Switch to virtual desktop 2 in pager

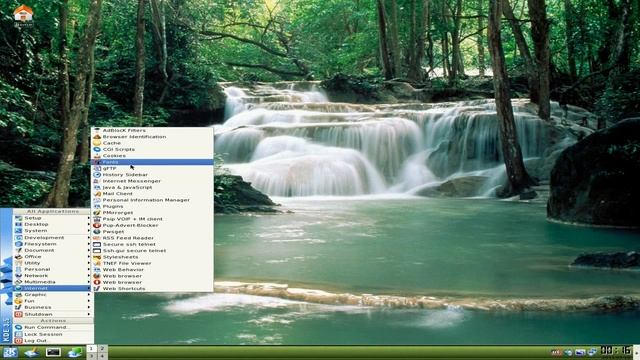pos(102,349)
